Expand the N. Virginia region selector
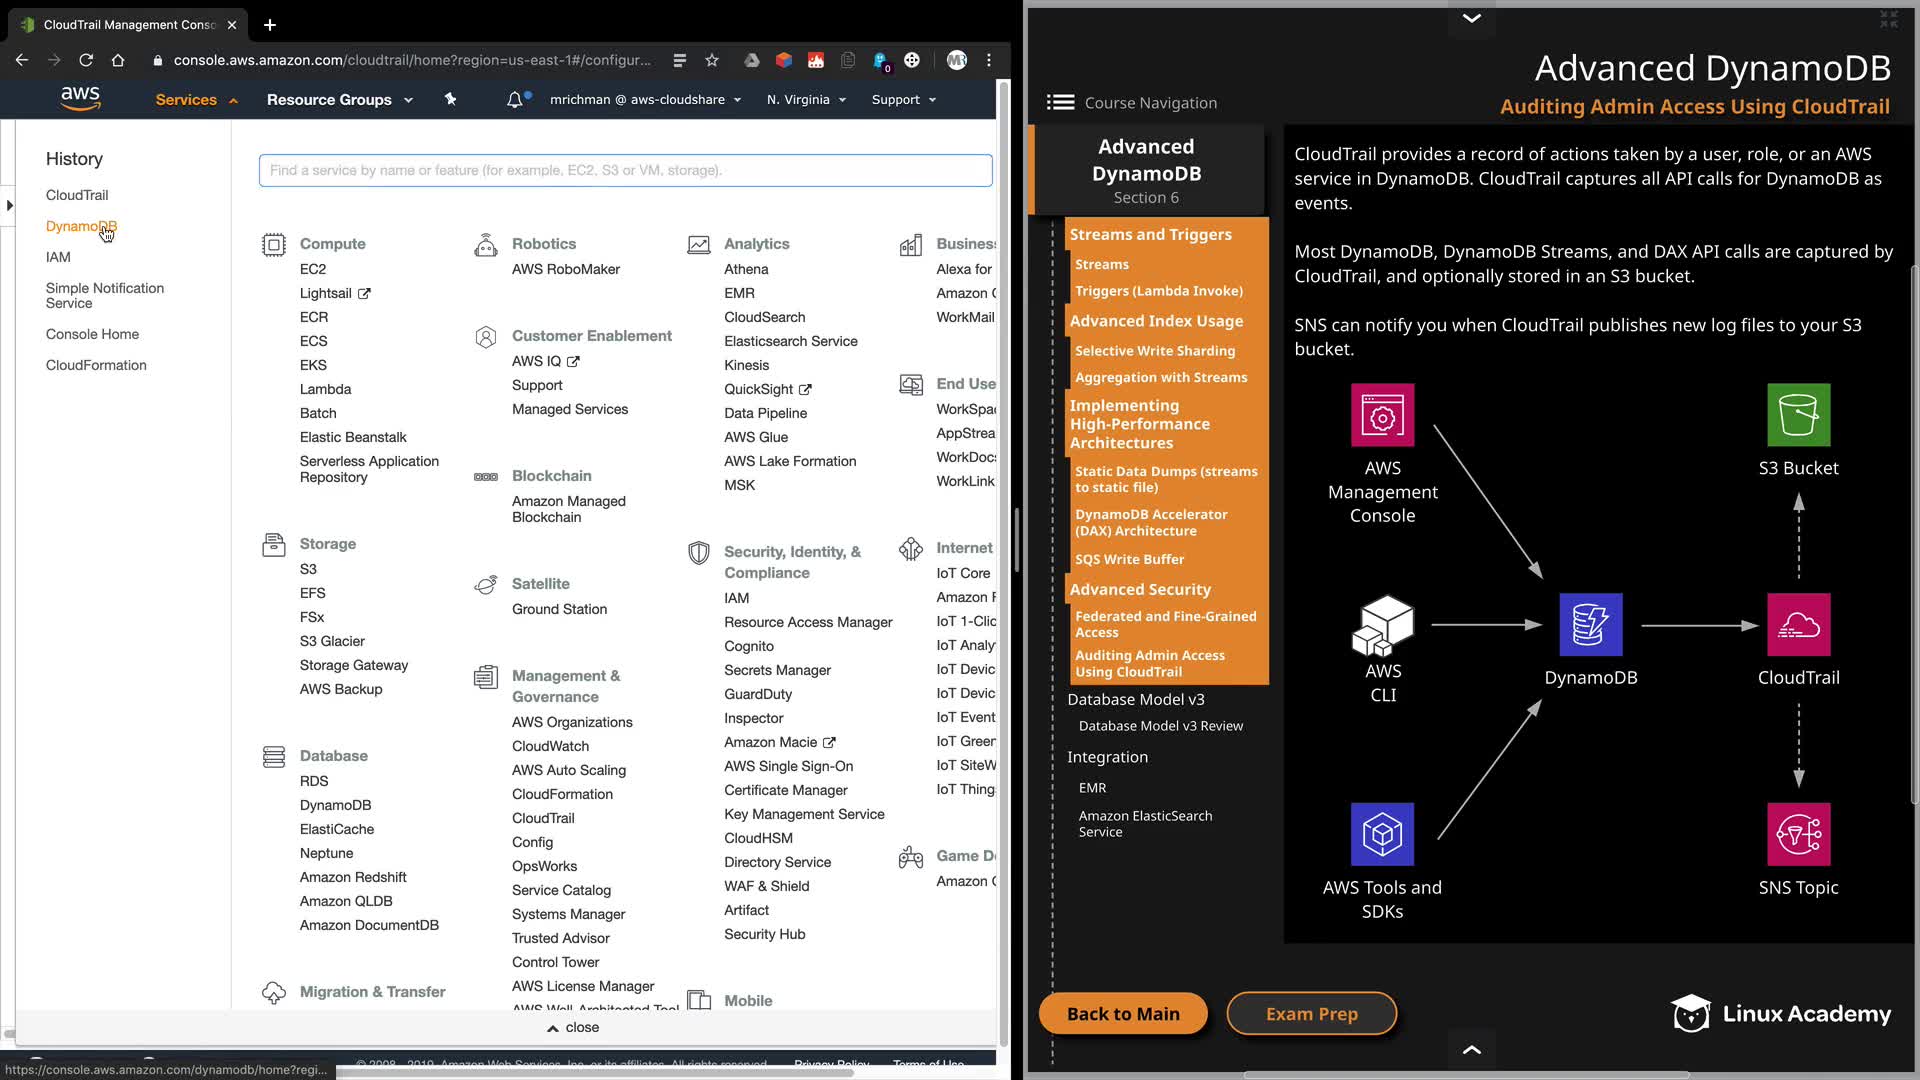The height and width of the screenshot is (1080, 1920). pos(806,100)
